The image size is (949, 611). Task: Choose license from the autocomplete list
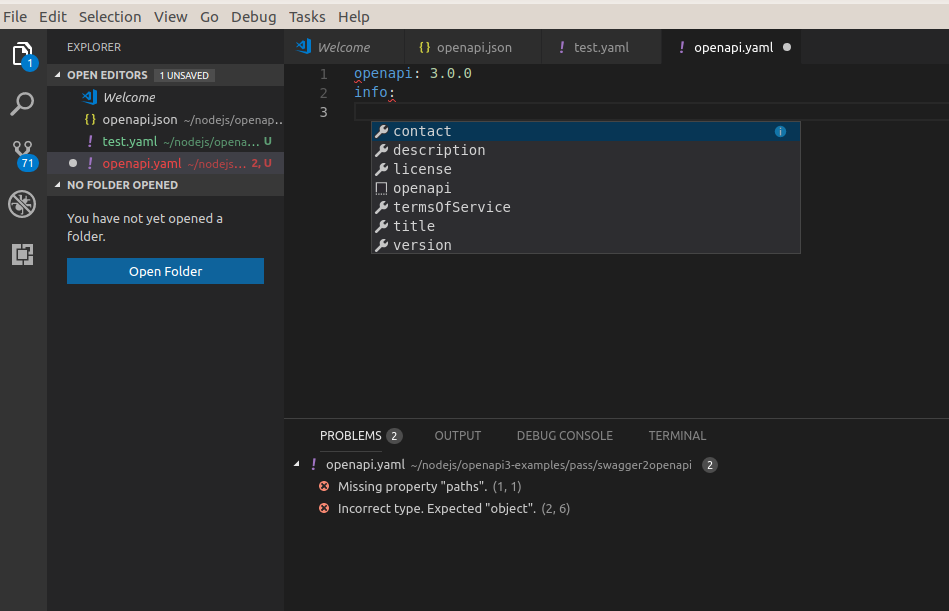pyautogui.click(x=585, y=169)
